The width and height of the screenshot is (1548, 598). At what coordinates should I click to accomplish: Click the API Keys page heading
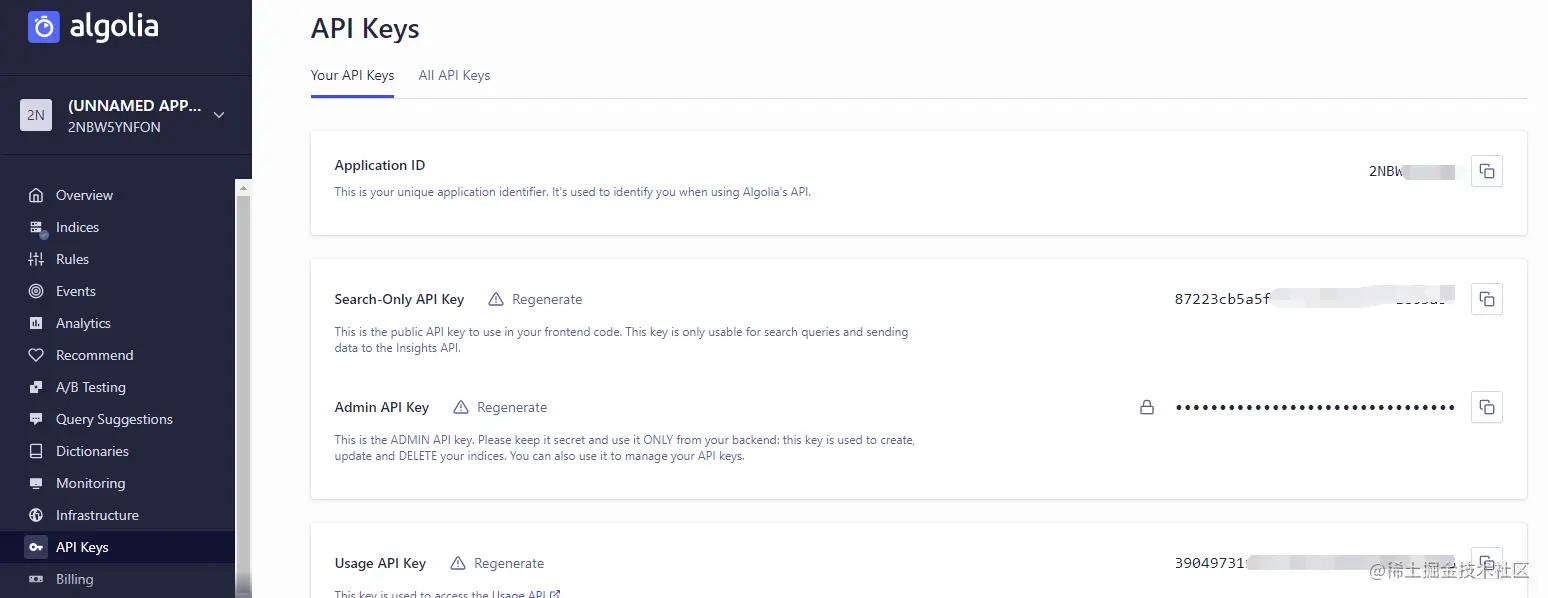tap(365, 28)
